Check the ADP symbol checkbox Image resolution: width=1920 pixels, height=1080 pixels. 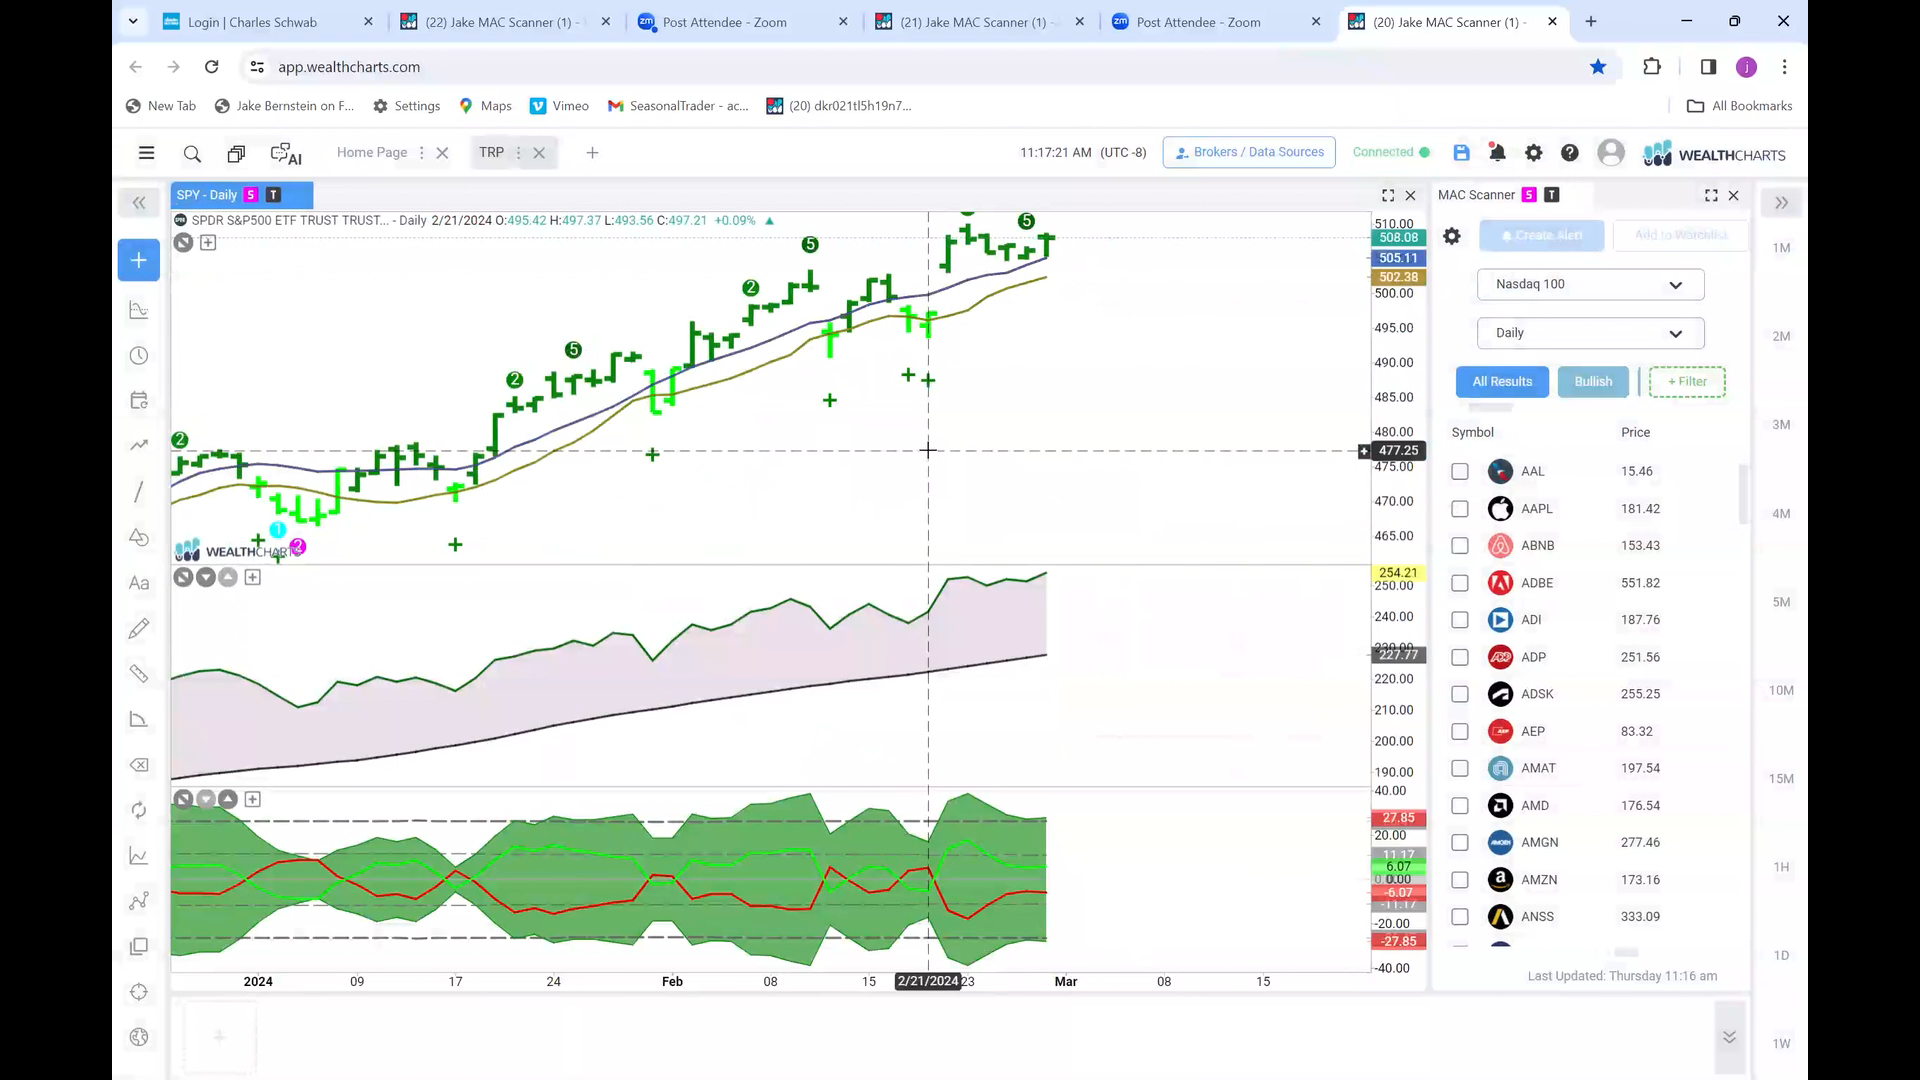coord(1460,657)
